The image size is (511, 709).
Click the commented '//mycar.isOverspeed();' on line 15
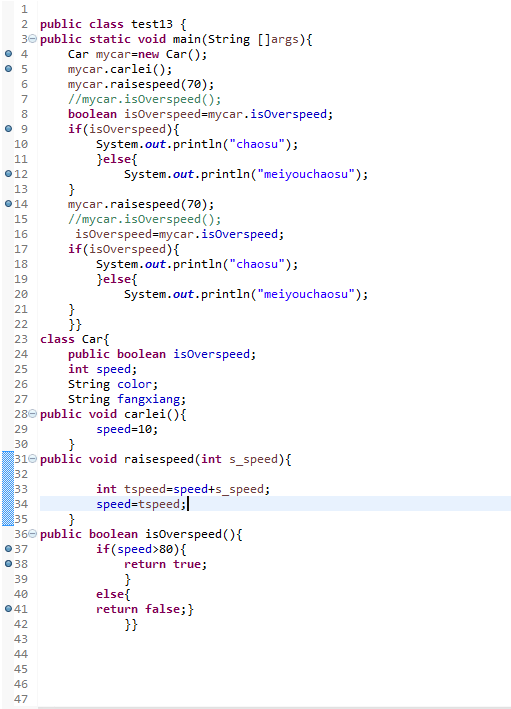(145, 219)
